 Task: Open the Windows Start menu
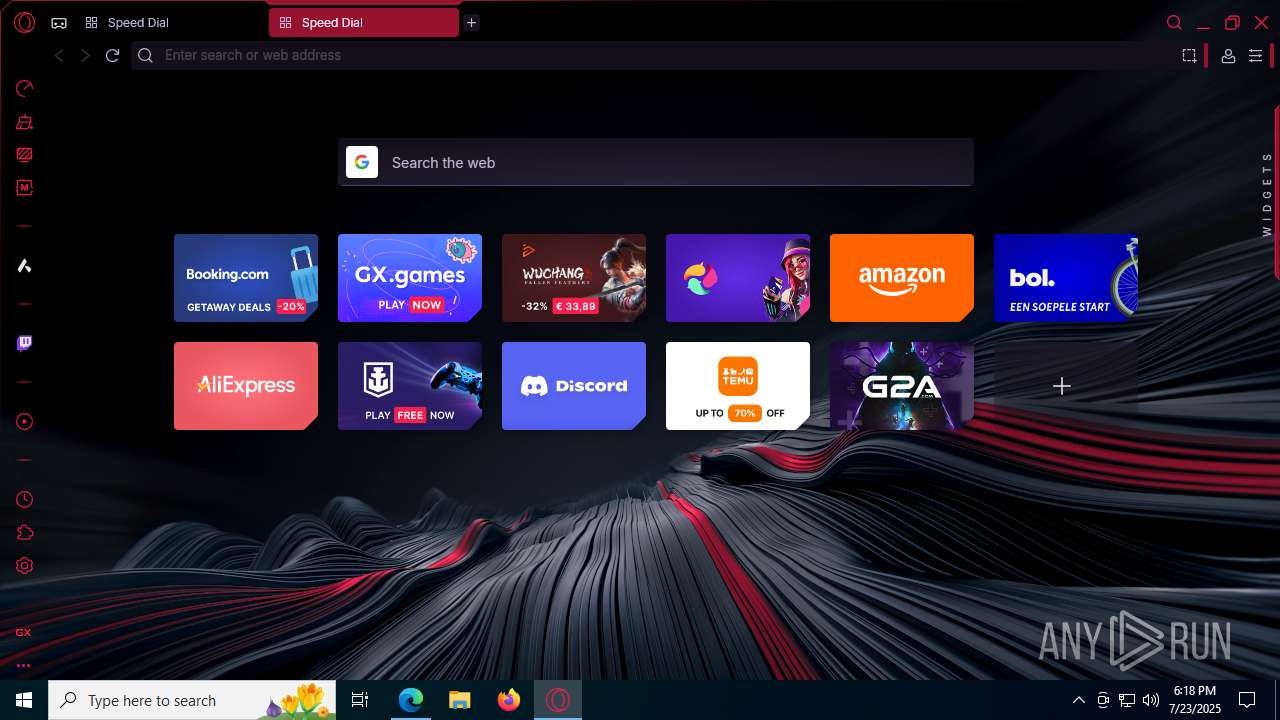point(24,700)
